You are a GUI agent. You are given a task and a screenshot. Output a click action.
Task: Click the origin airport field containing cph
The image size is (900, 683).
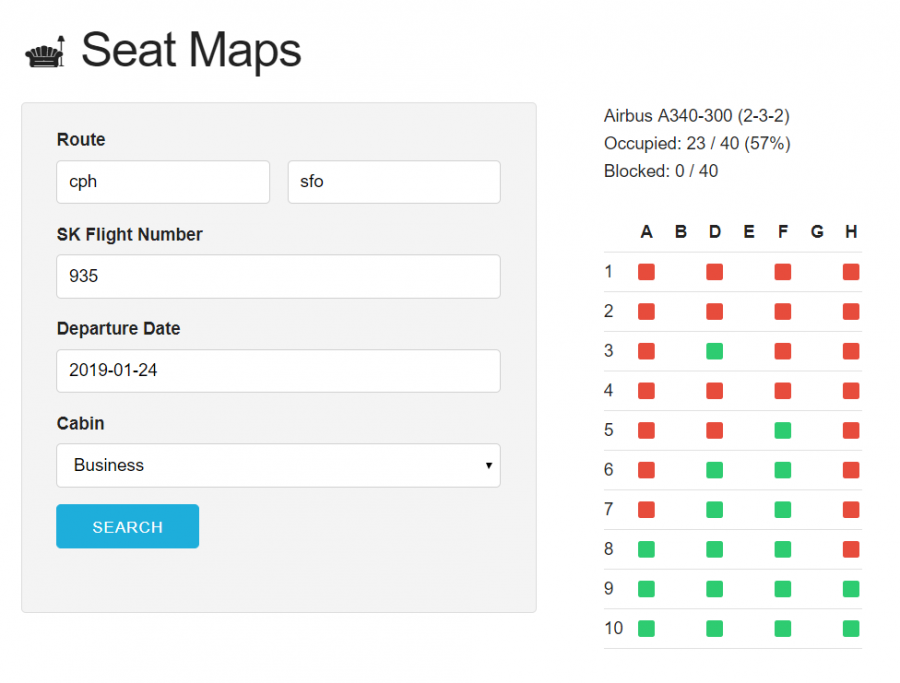[163, 182]
